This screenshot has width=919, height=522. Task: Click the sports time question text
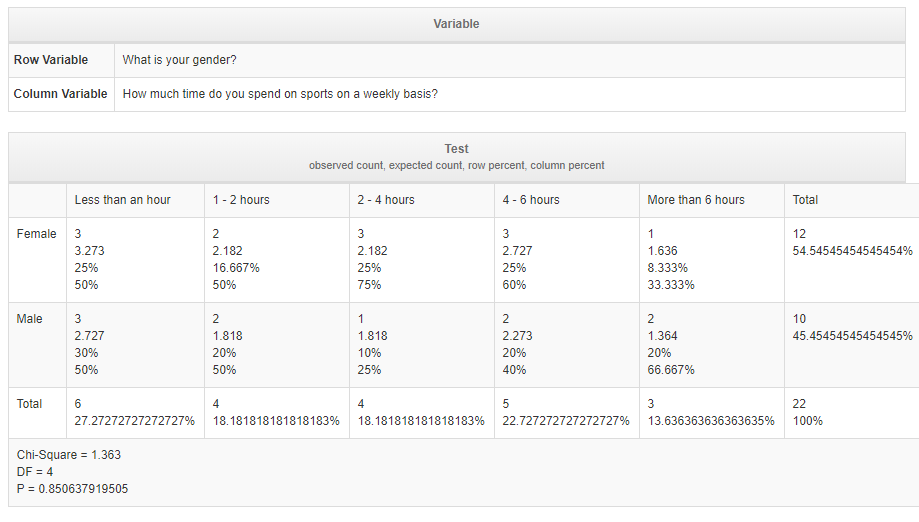click(x=280, y=94)
